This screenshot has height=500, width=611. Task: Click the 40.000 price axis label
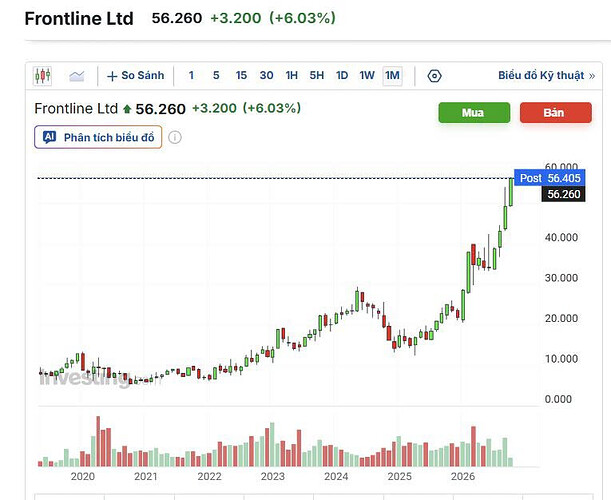coord(561,237)
